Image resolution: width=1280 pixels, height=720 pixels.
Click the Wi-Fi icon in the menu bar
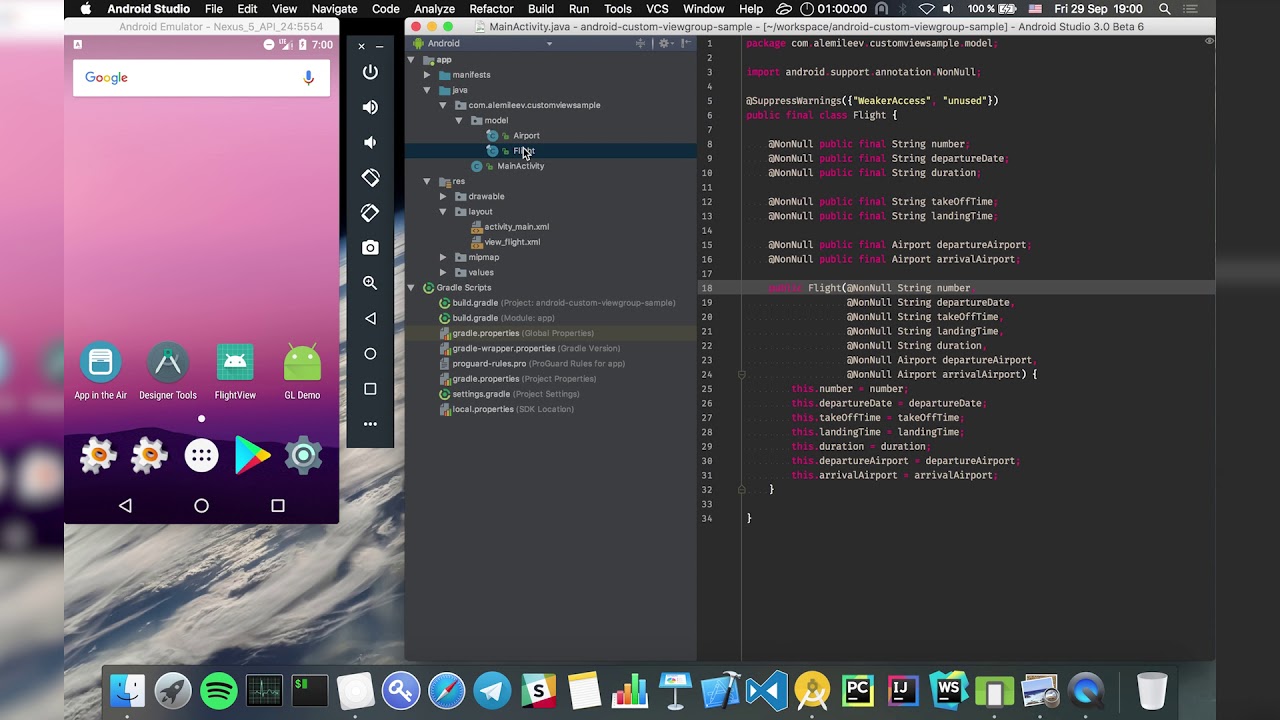pyautogui.click(x=927, y=9)
